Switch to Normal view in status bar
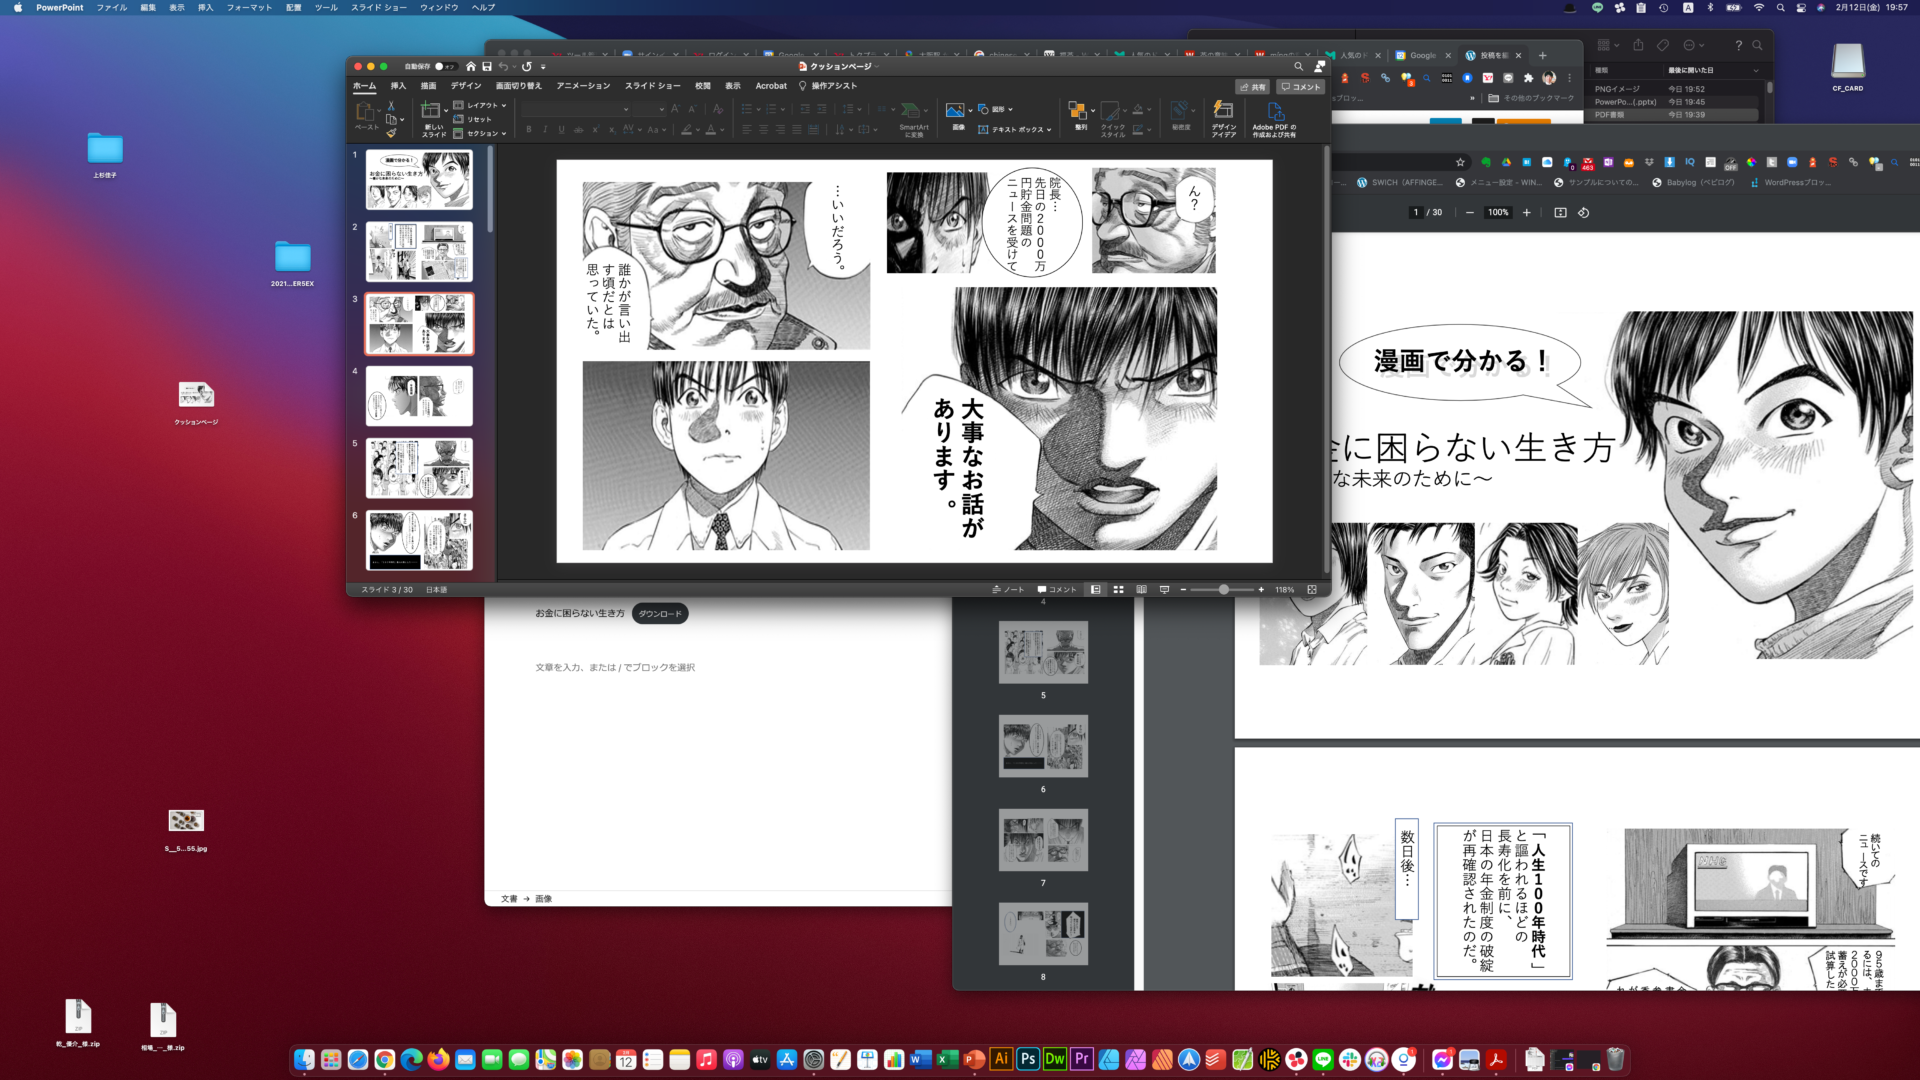1920x1080 pixels. [x=1096, y=590]
